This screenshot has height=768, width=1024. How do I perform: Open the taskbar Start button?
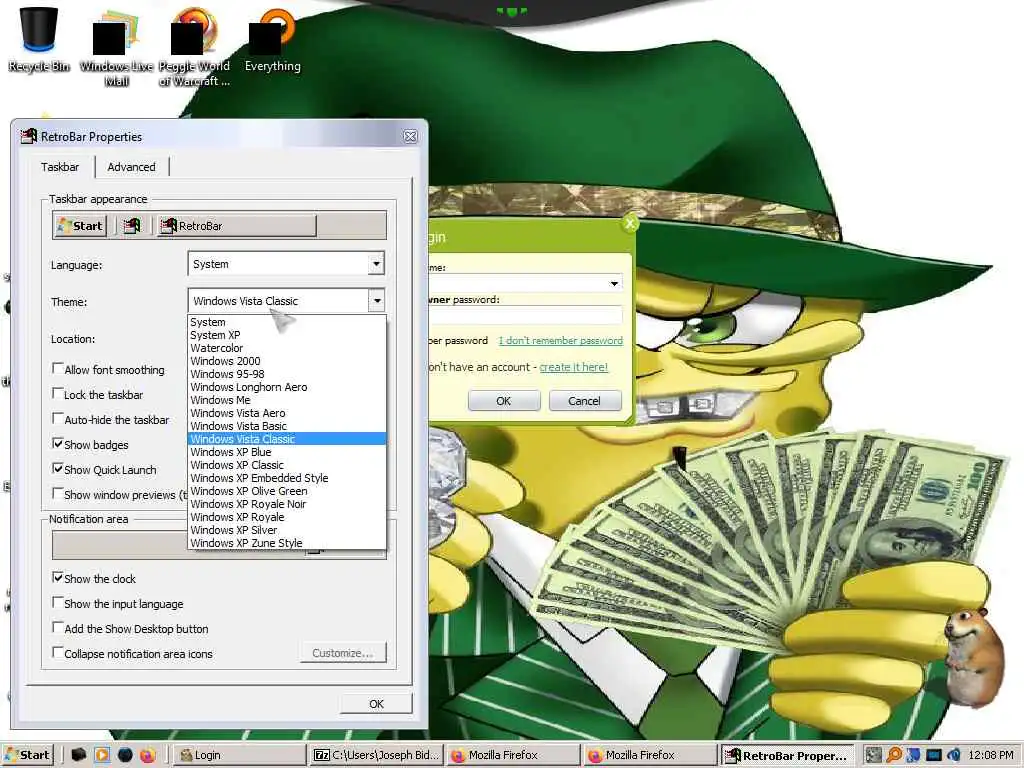point(27,755)
